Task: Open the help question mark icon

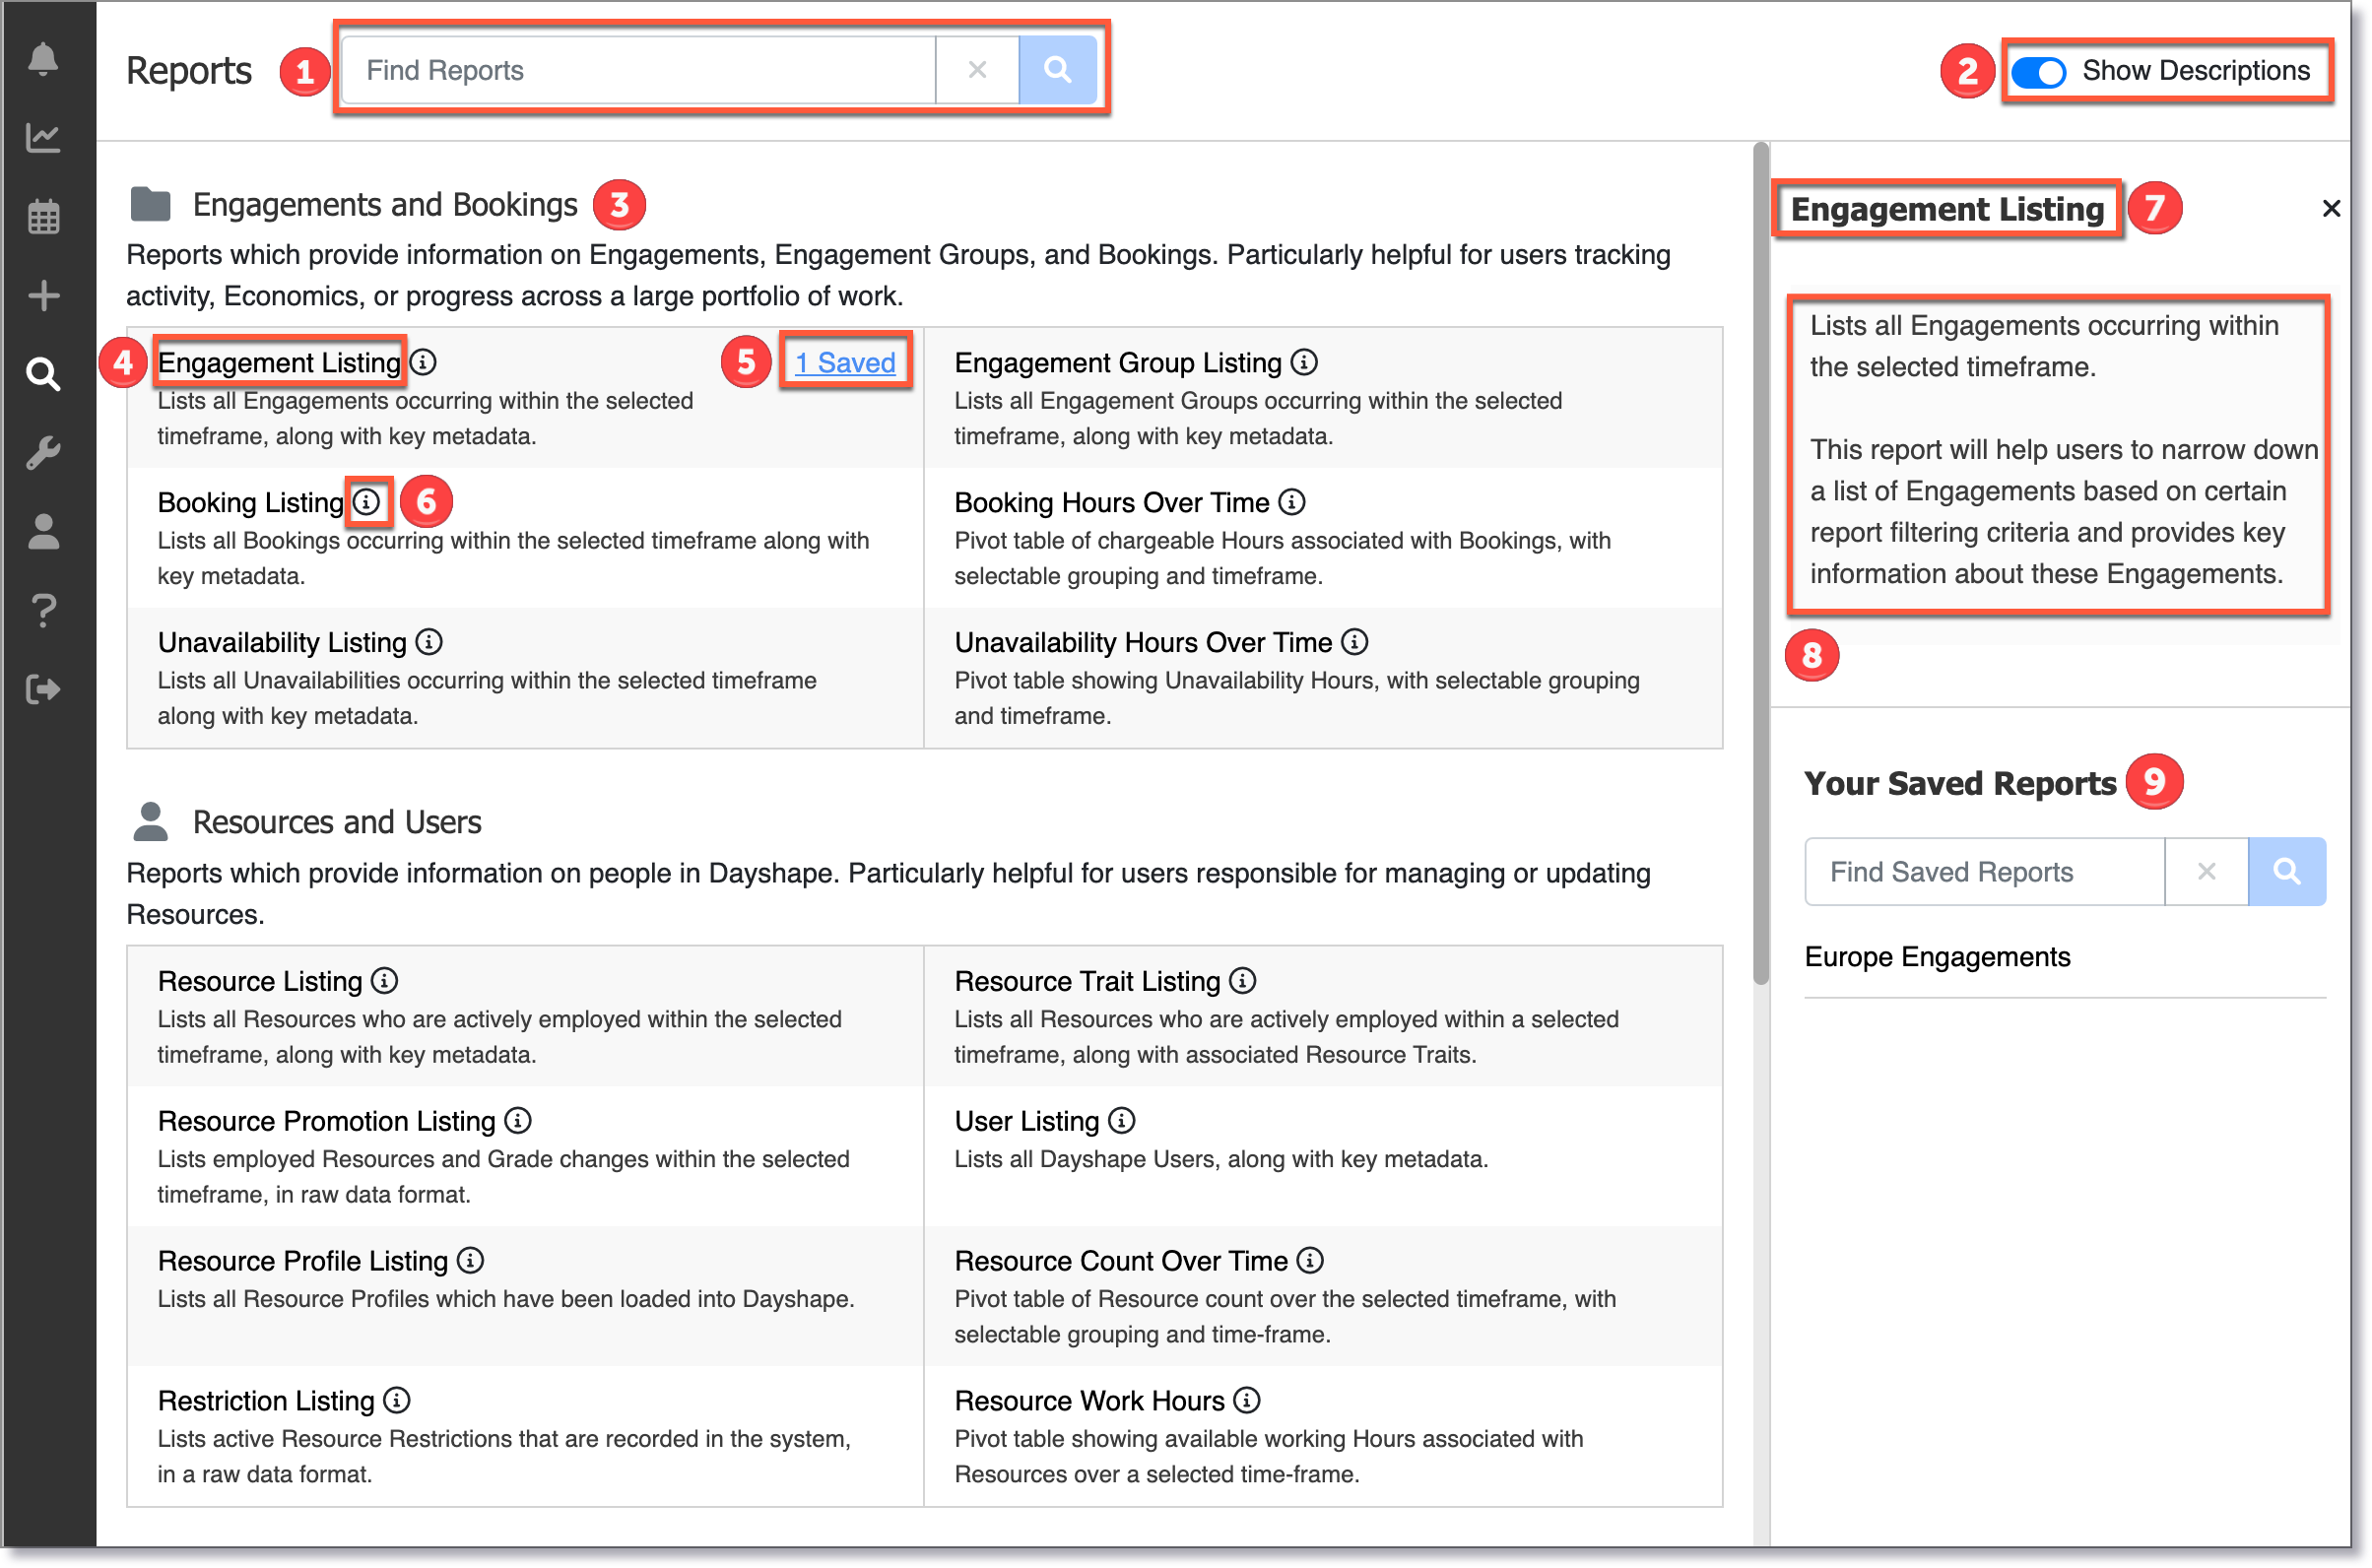Action: (x=43, y=610)
